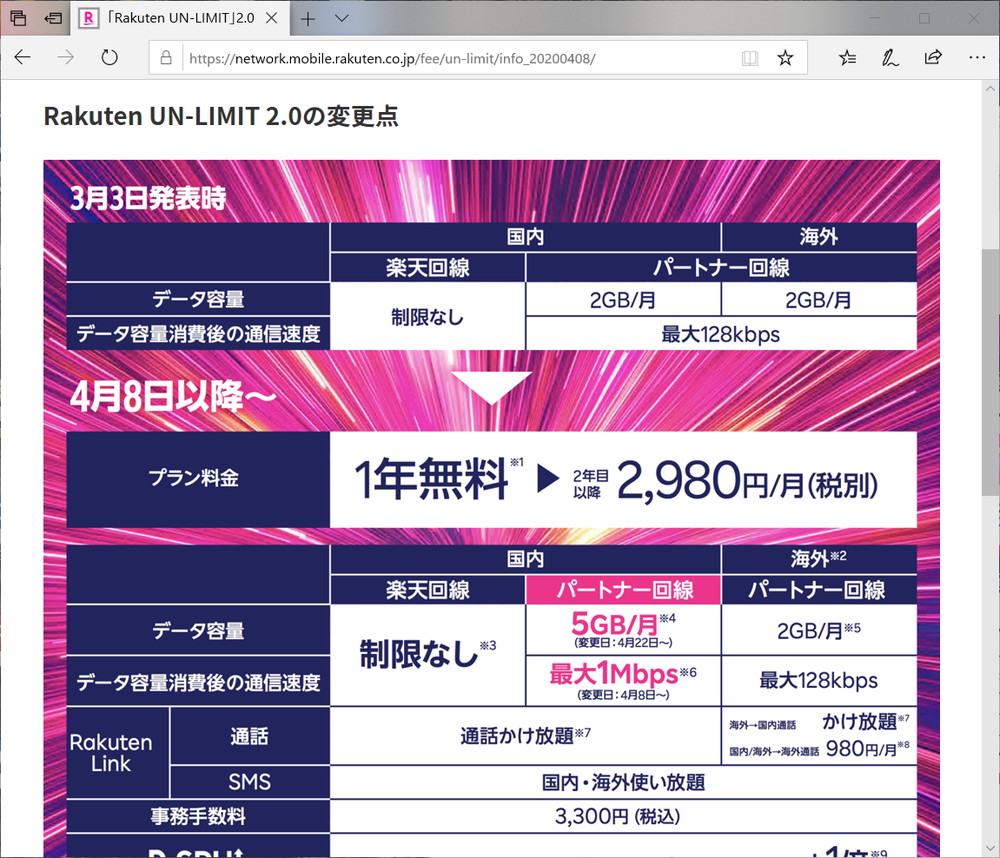Click the '通話' row header

249,736
